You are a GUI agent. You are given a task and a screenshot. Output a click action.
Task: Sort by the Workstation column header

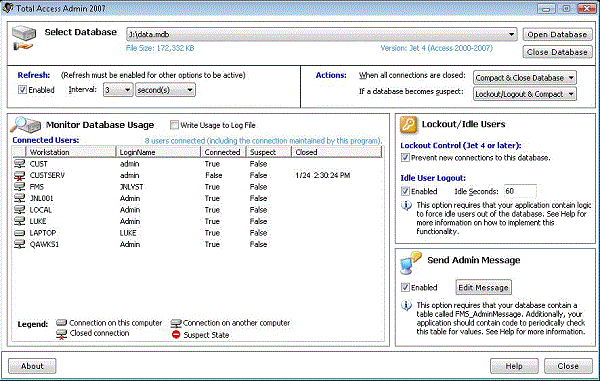tap(71, 152)
